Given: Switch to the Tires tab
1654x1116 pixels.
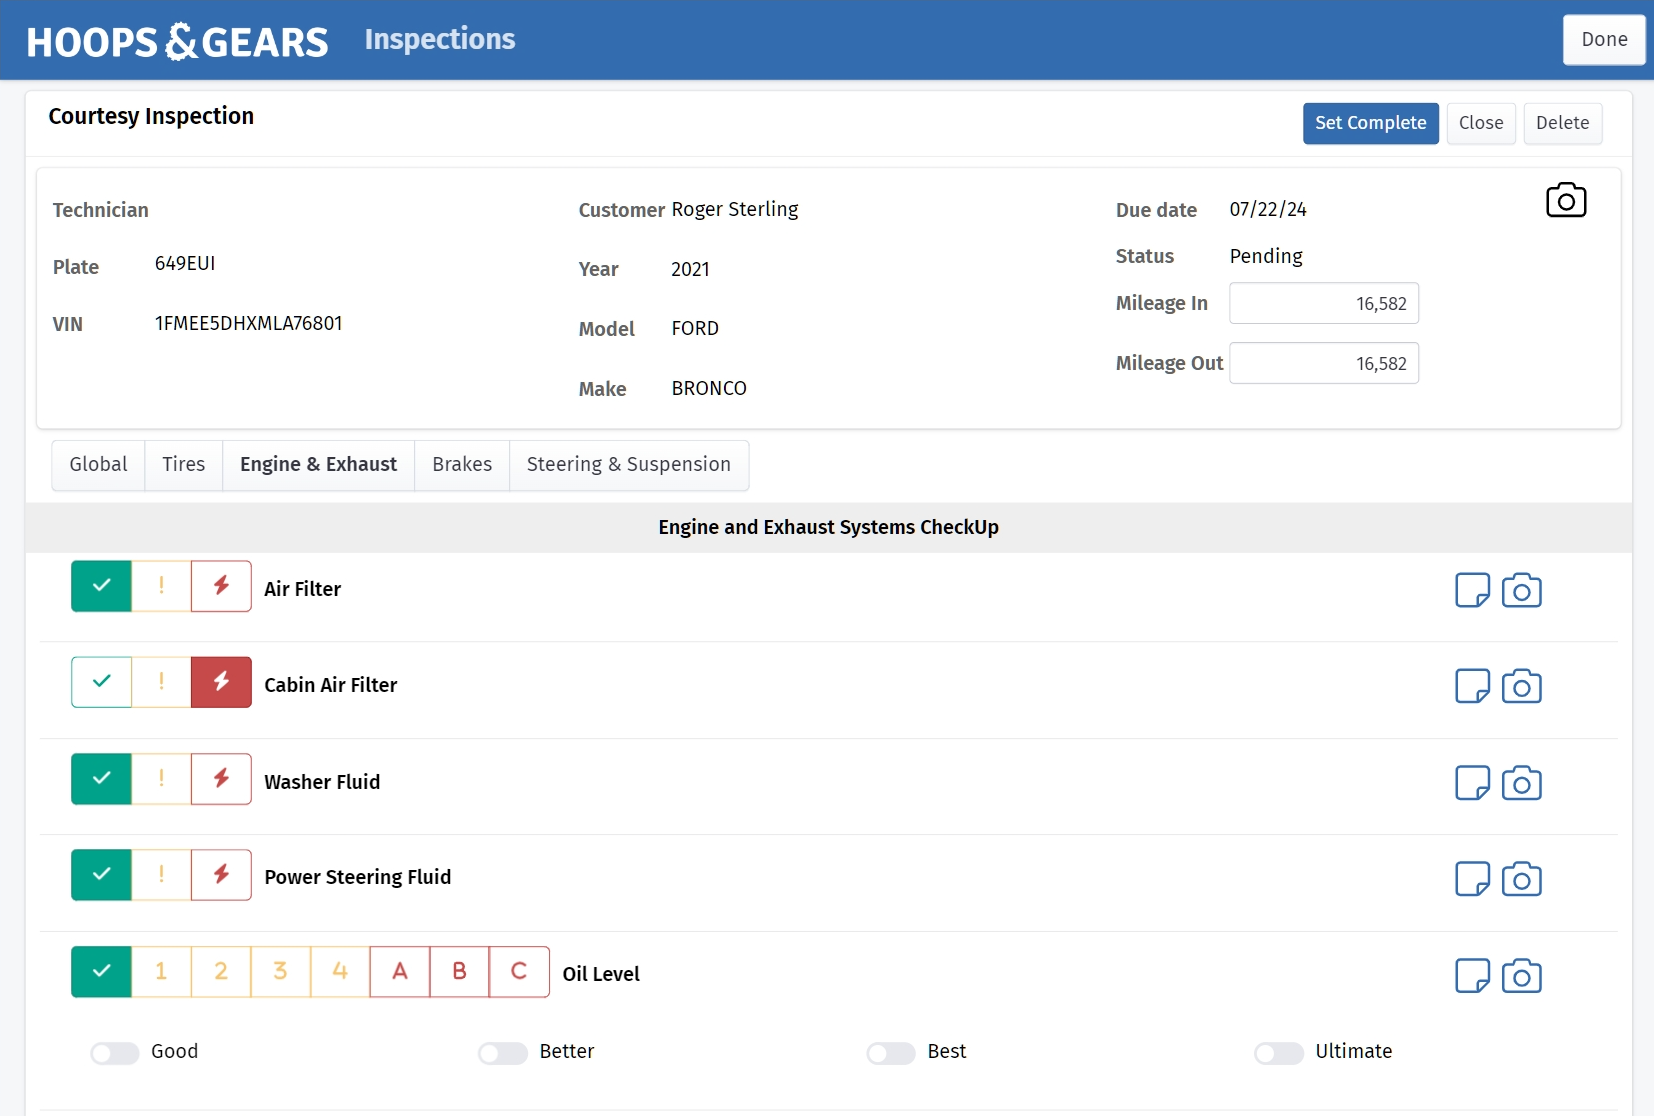Looking at the screenshot, I should (184, 465).
